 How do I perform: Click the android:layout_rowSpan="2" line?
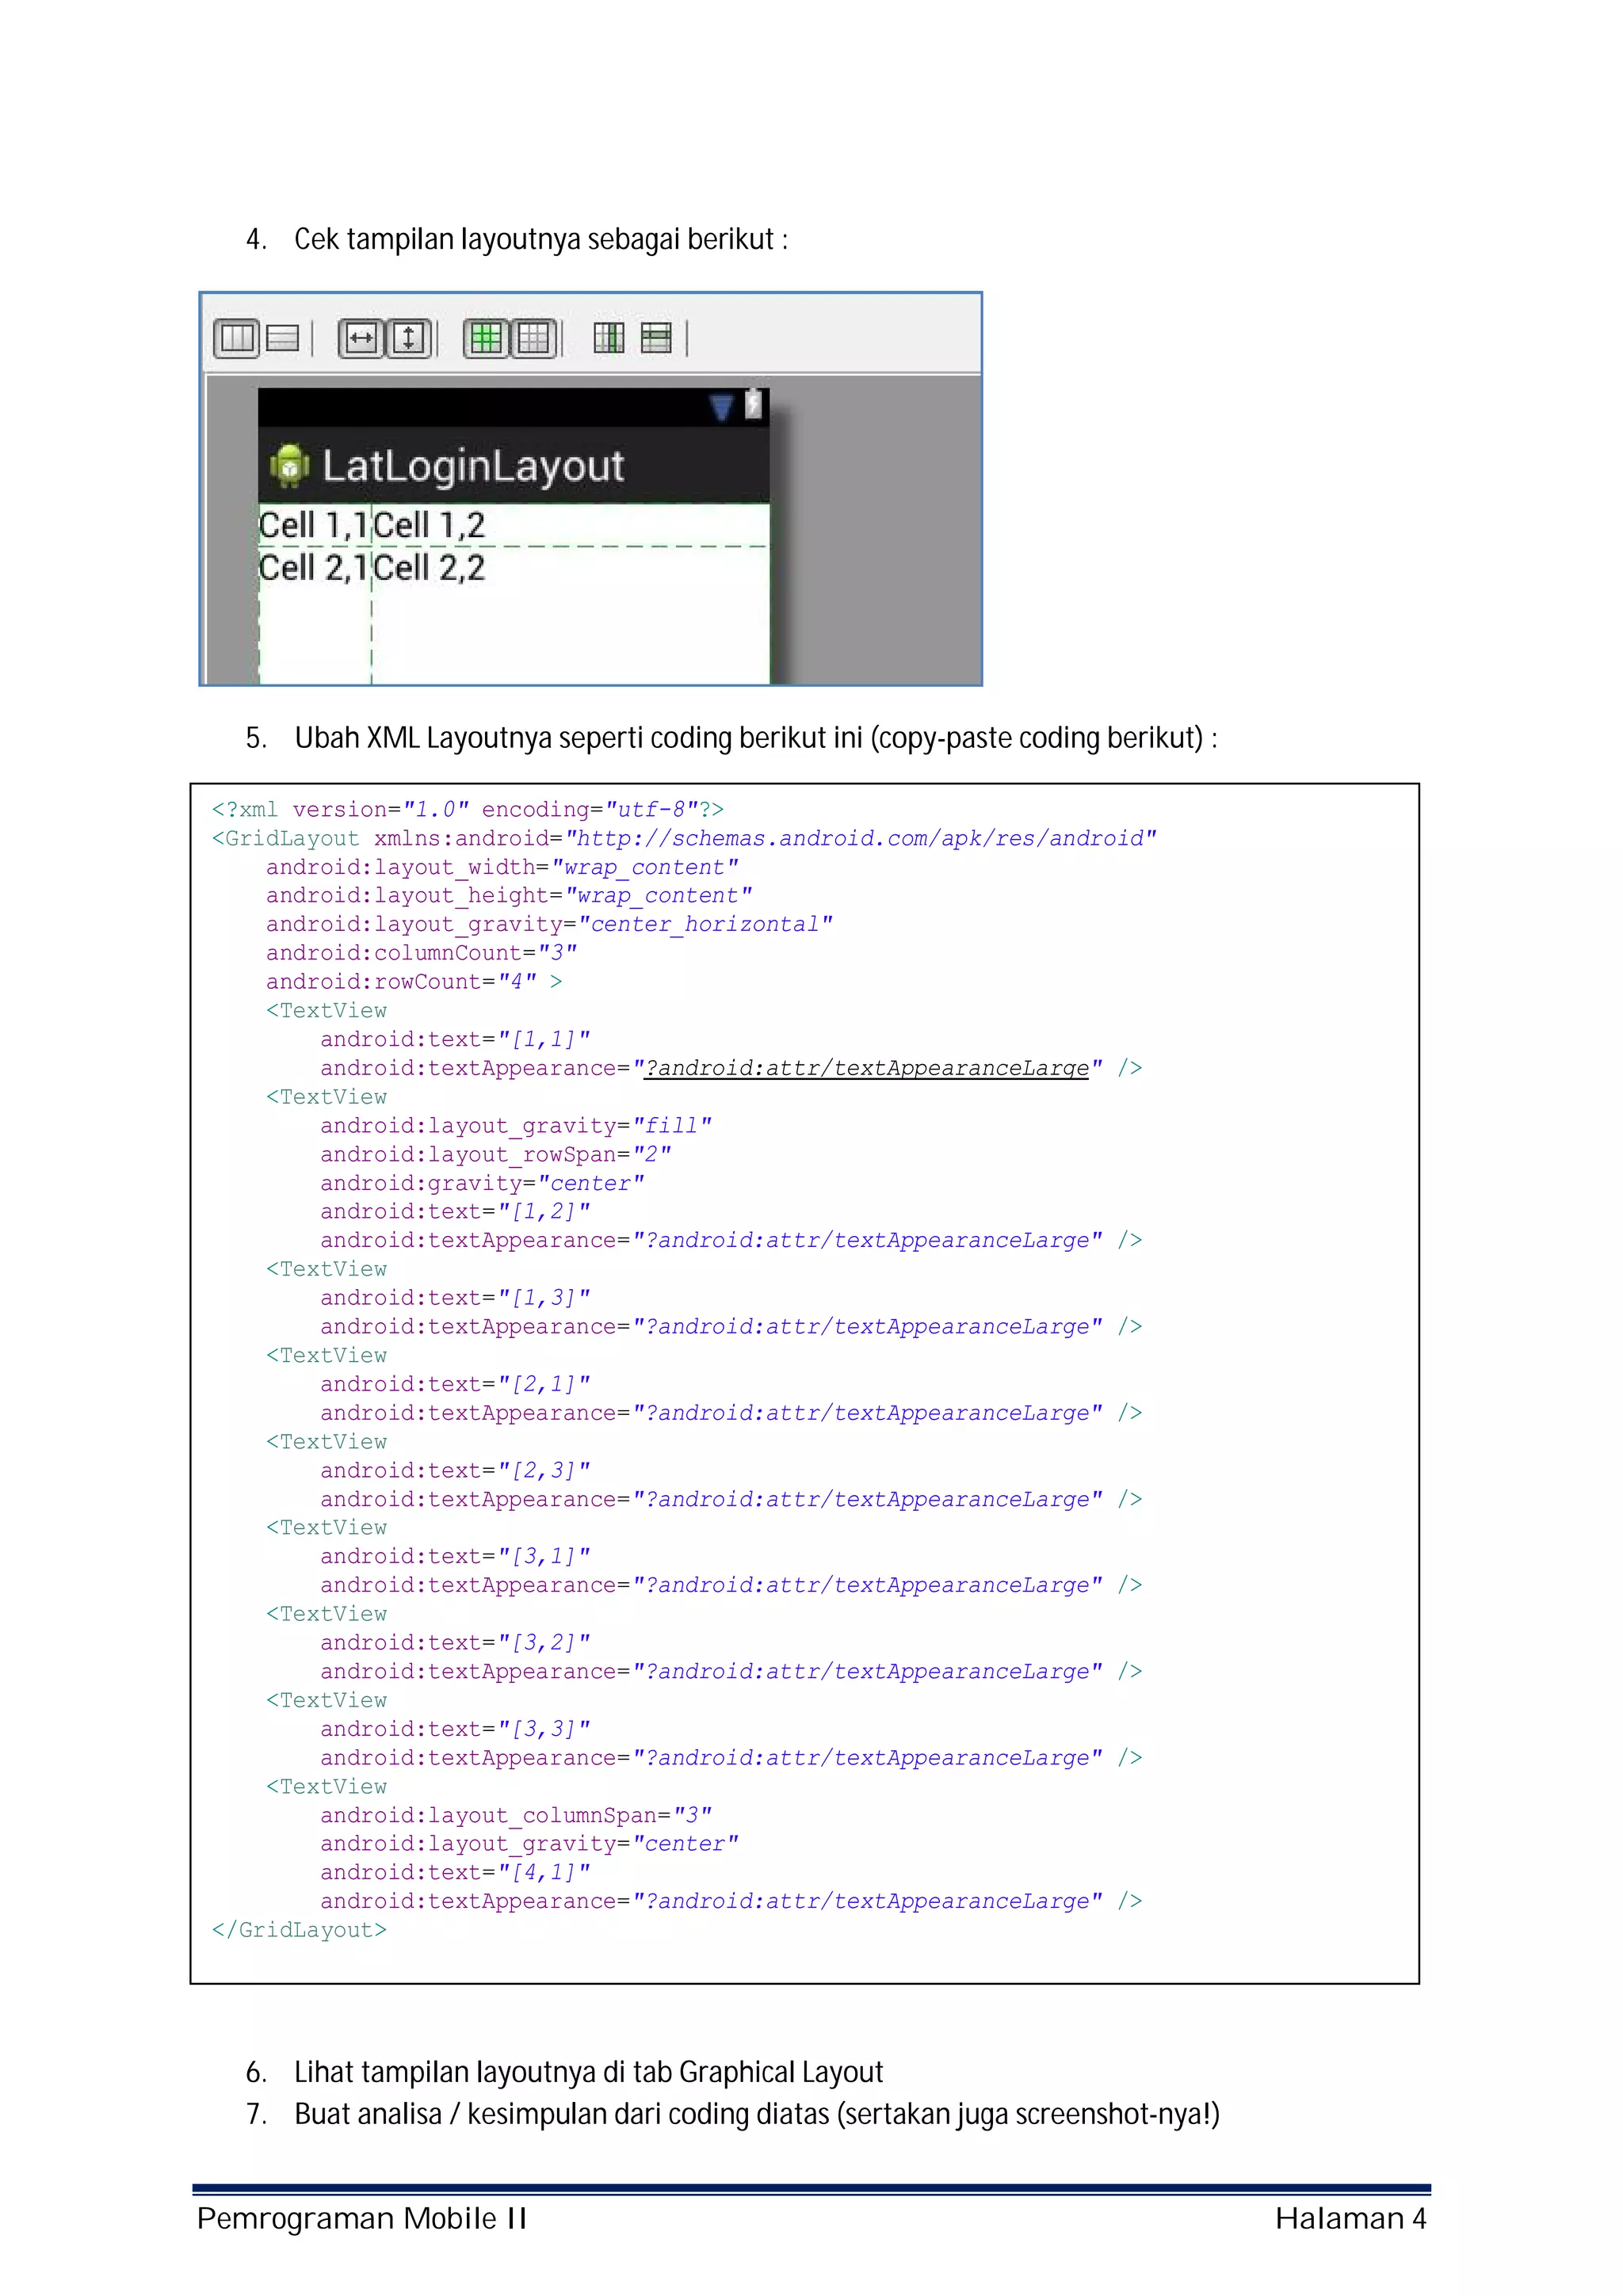click(x=496, y=1155)
